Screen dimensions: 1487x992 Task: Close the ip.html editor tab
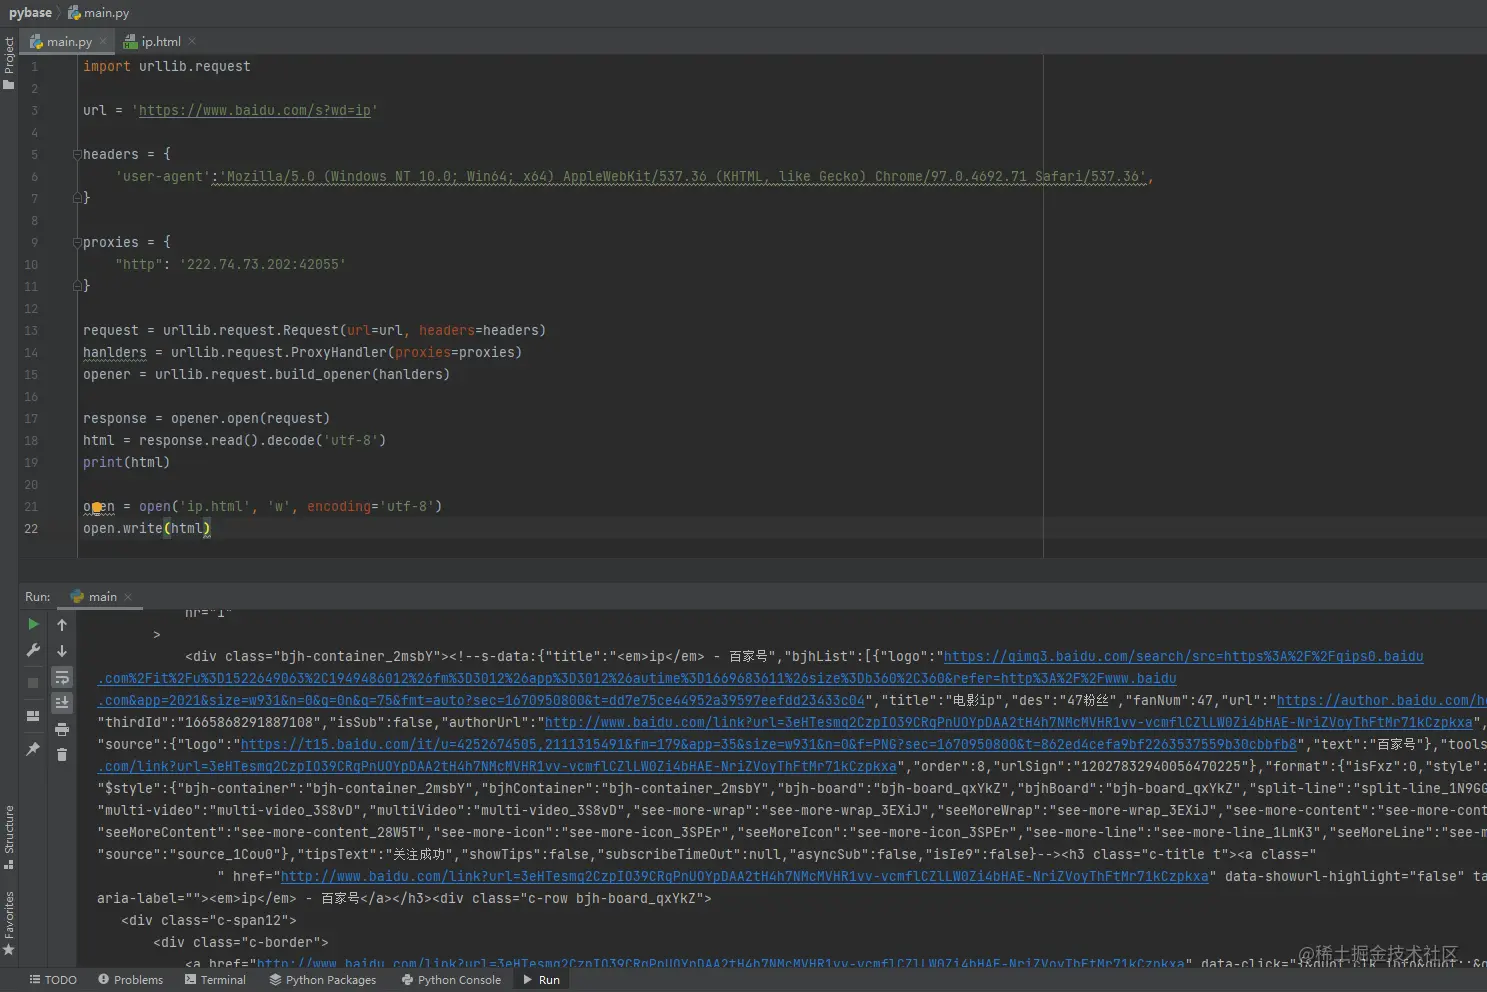click(192, 41)
